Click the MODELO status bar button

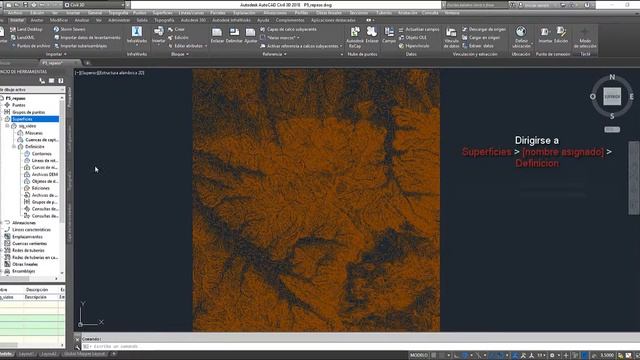point(419,356)
